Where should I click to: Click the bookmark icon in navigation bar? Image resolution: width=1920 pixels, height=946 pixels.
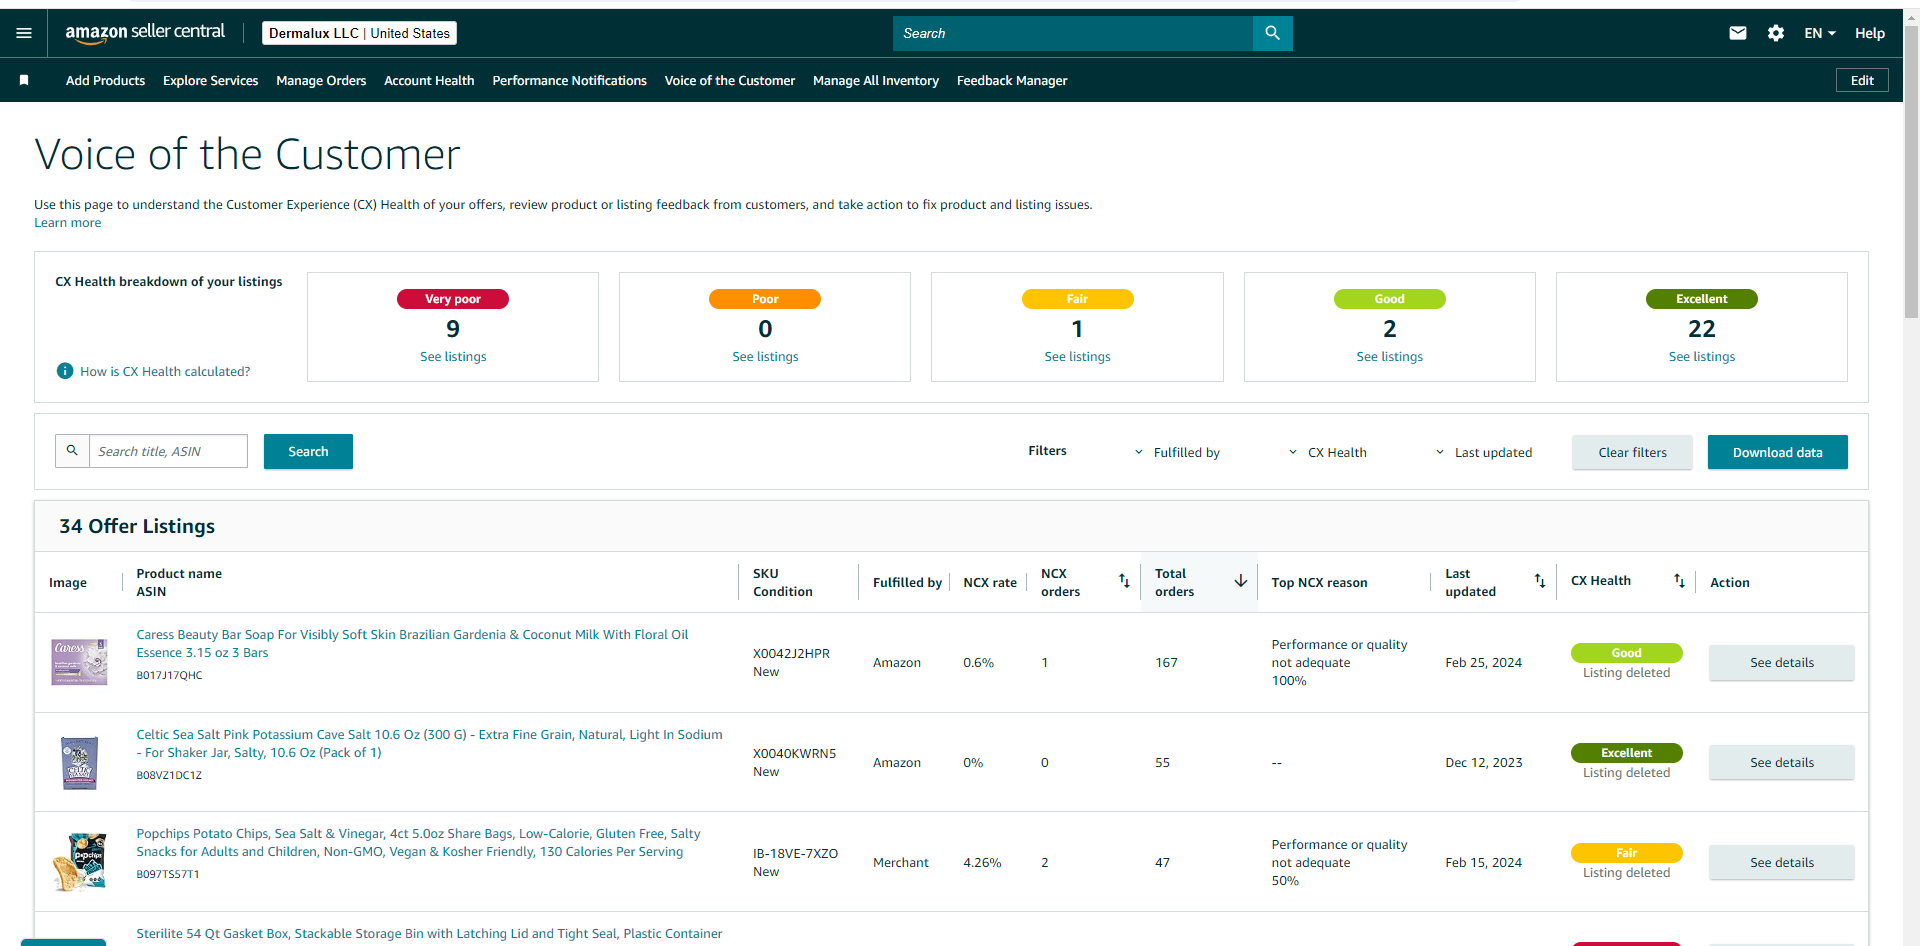[x=24, y=80]
